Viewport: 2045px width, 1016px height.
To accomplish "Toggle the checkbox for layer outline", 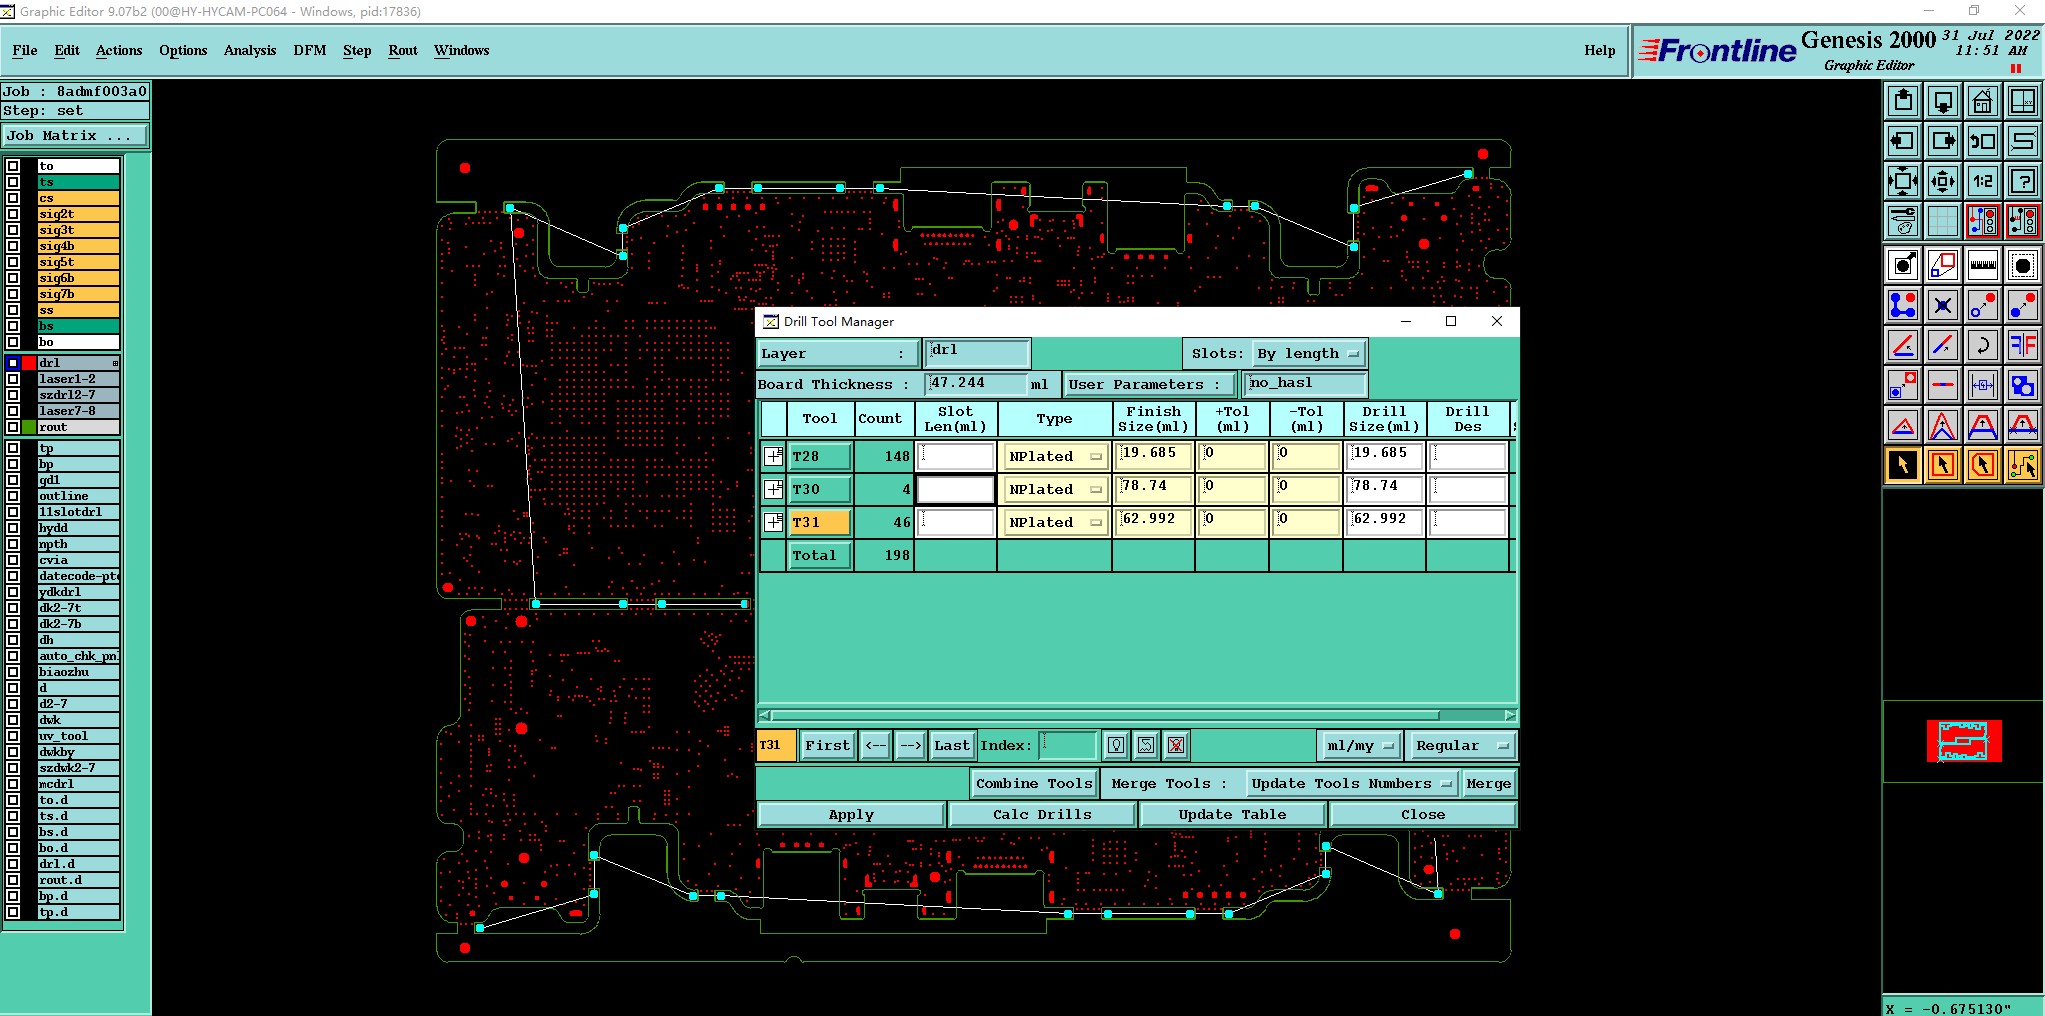I will click(13, 496).
